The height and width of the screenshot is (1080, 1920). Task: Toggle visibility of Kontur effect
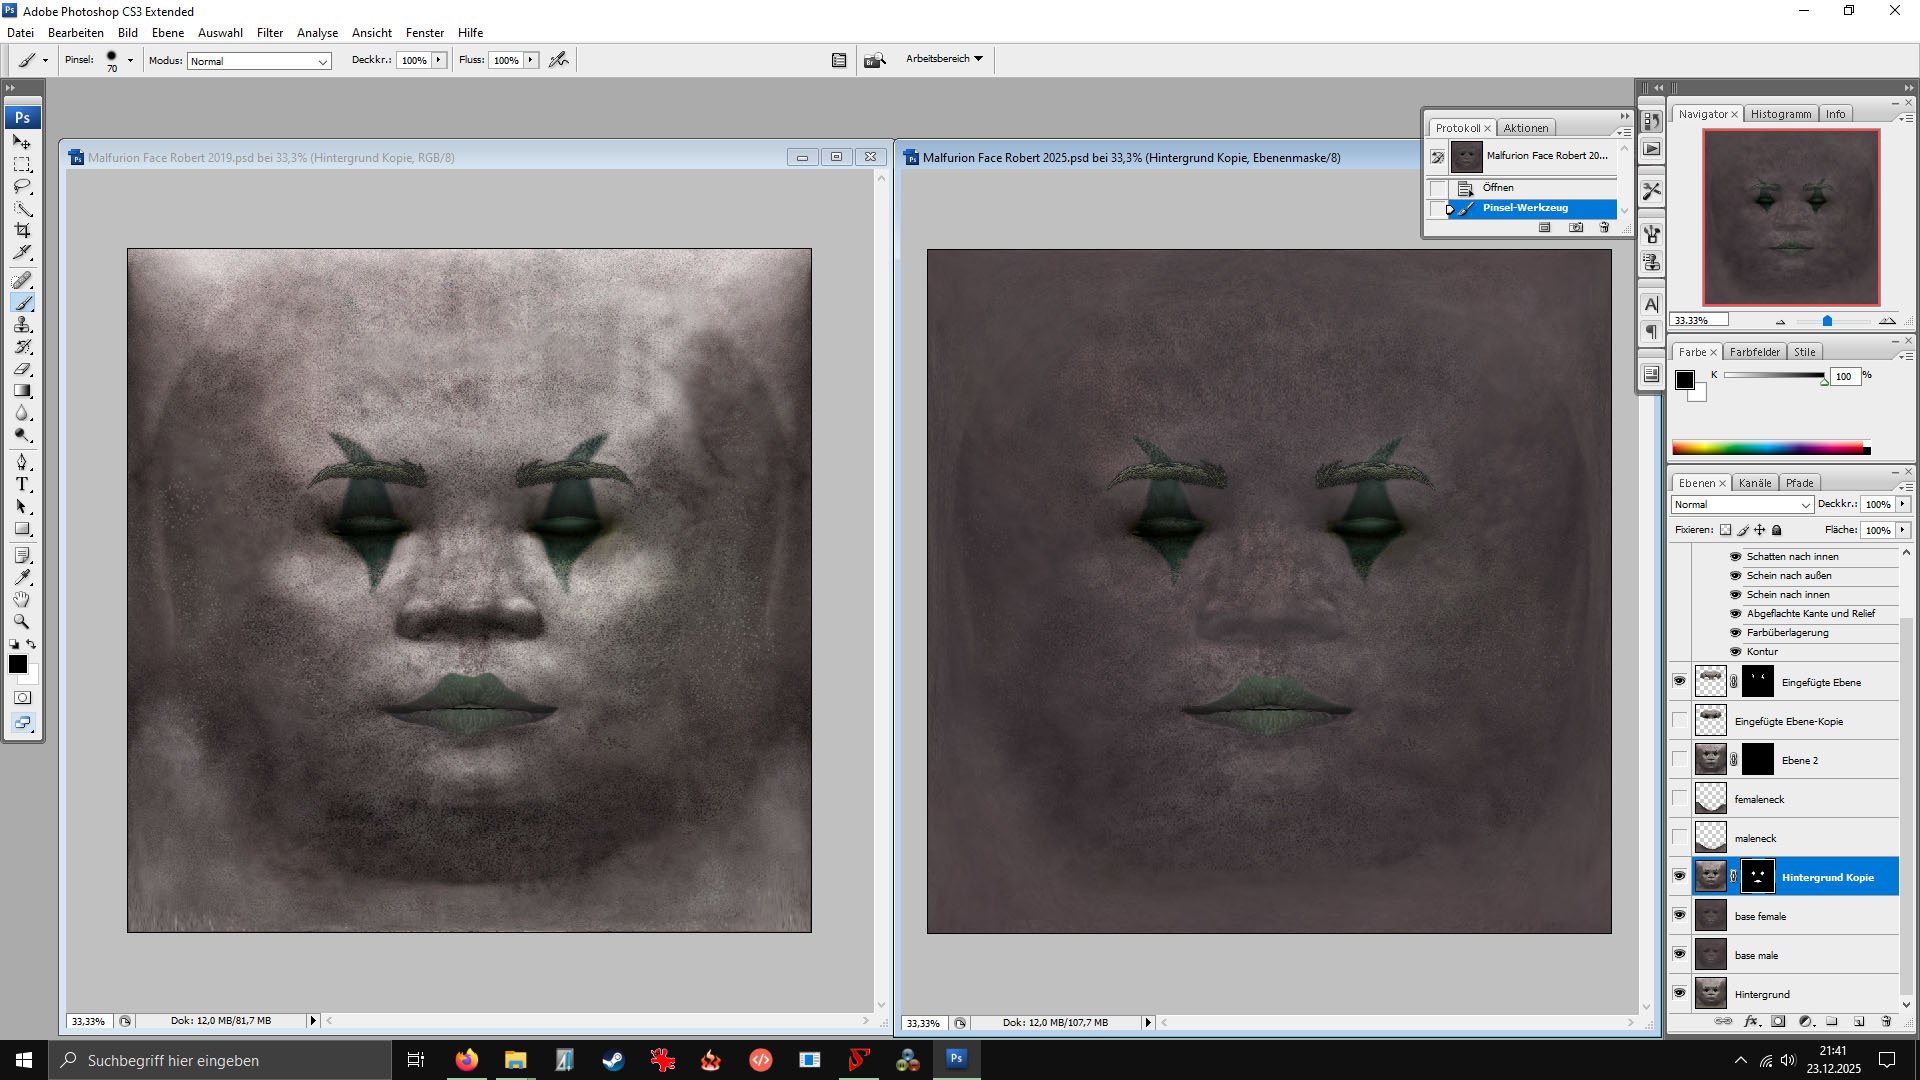1735,651
